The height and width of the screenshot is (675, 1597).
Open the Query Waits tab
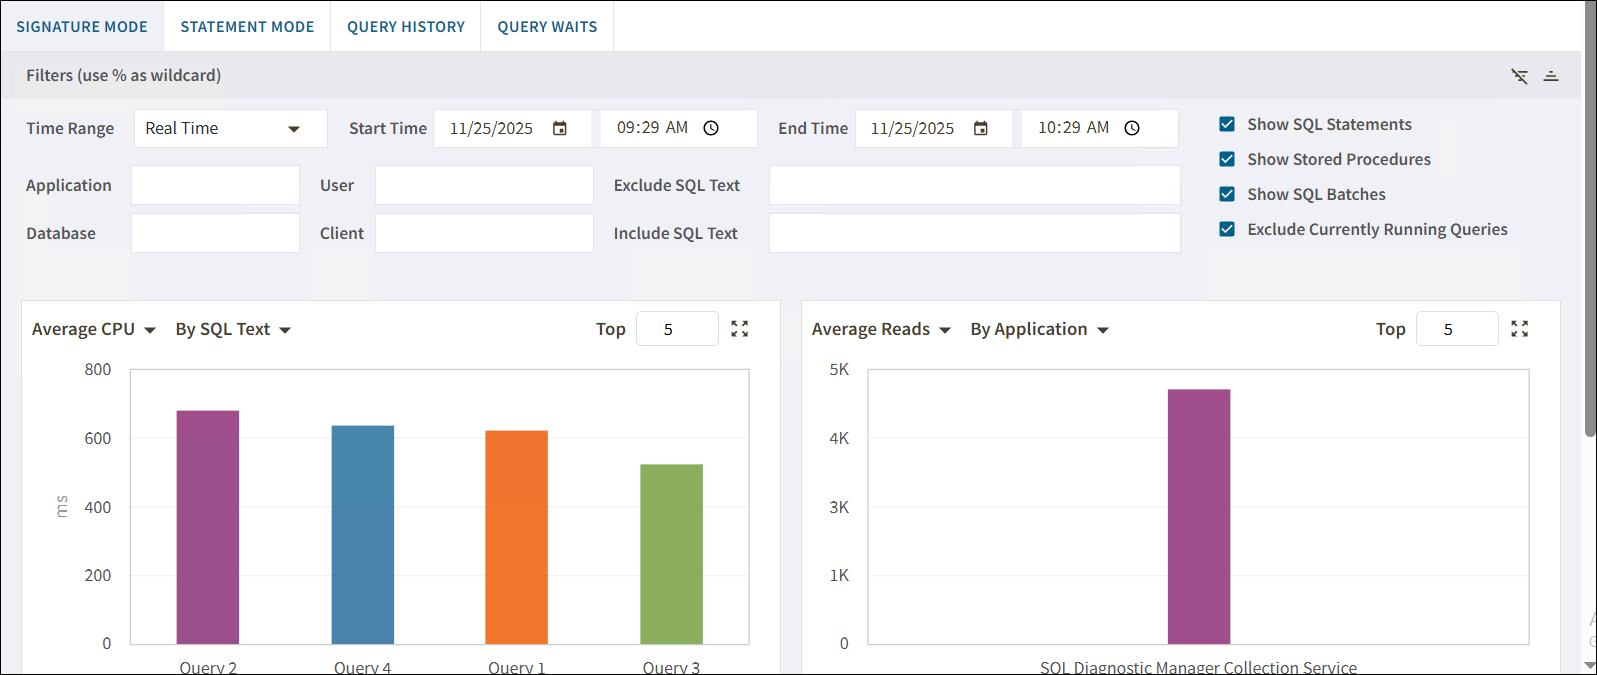point(547,27)
